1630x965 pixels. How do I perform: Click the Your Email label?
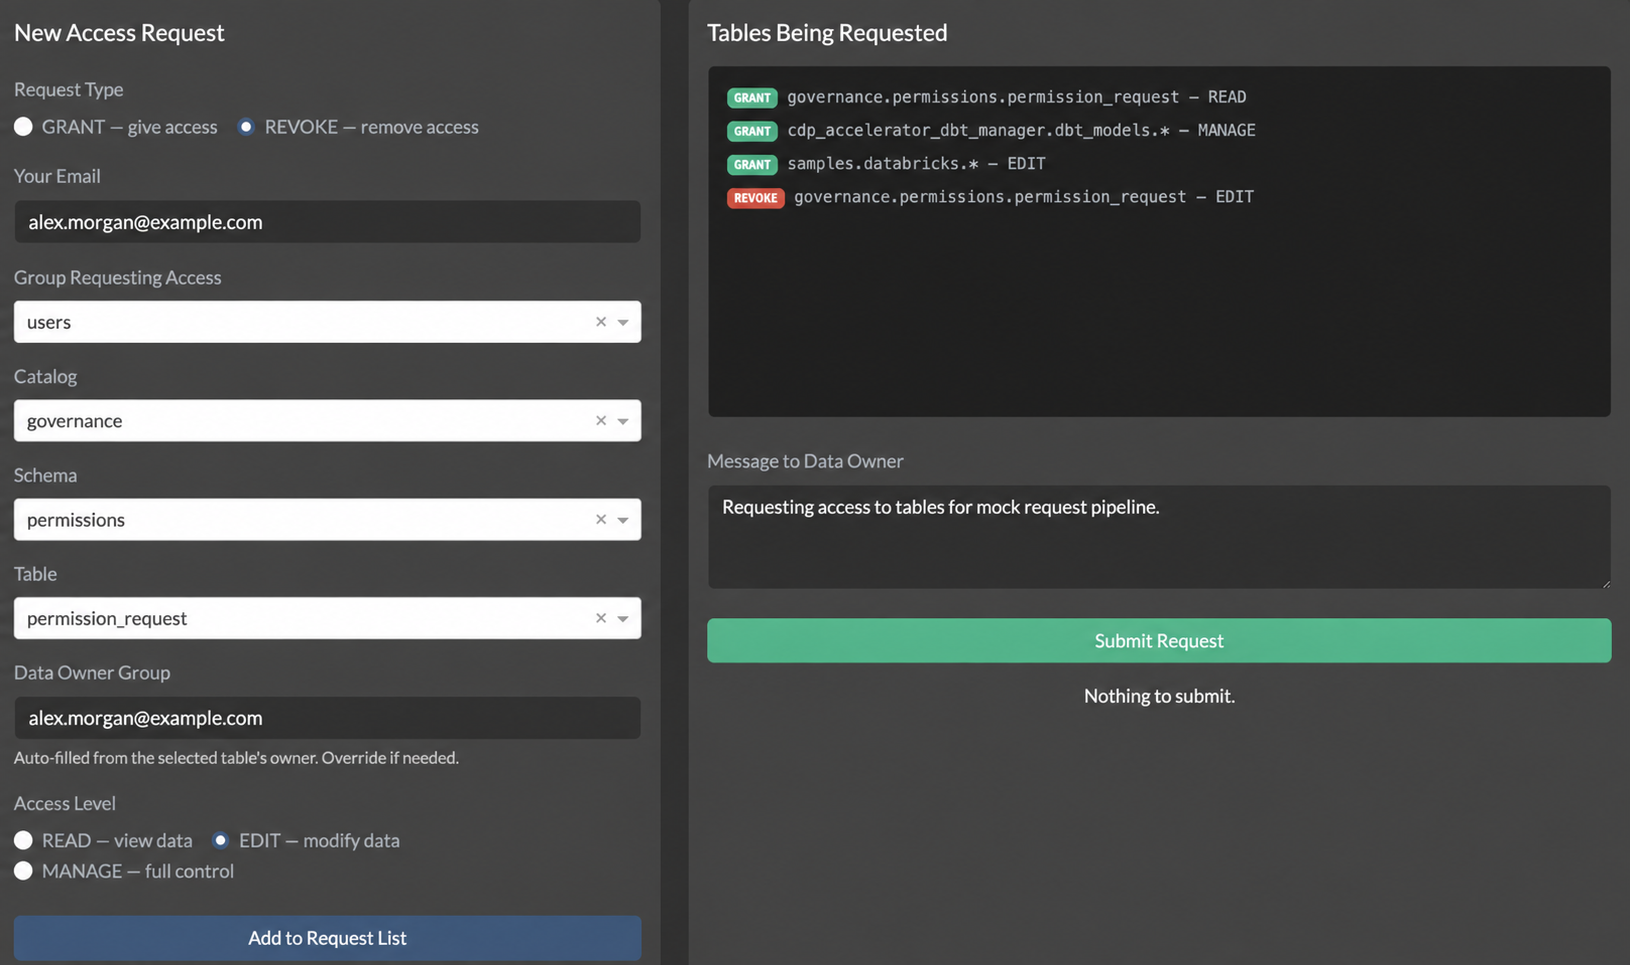click(x=57, y=176)
